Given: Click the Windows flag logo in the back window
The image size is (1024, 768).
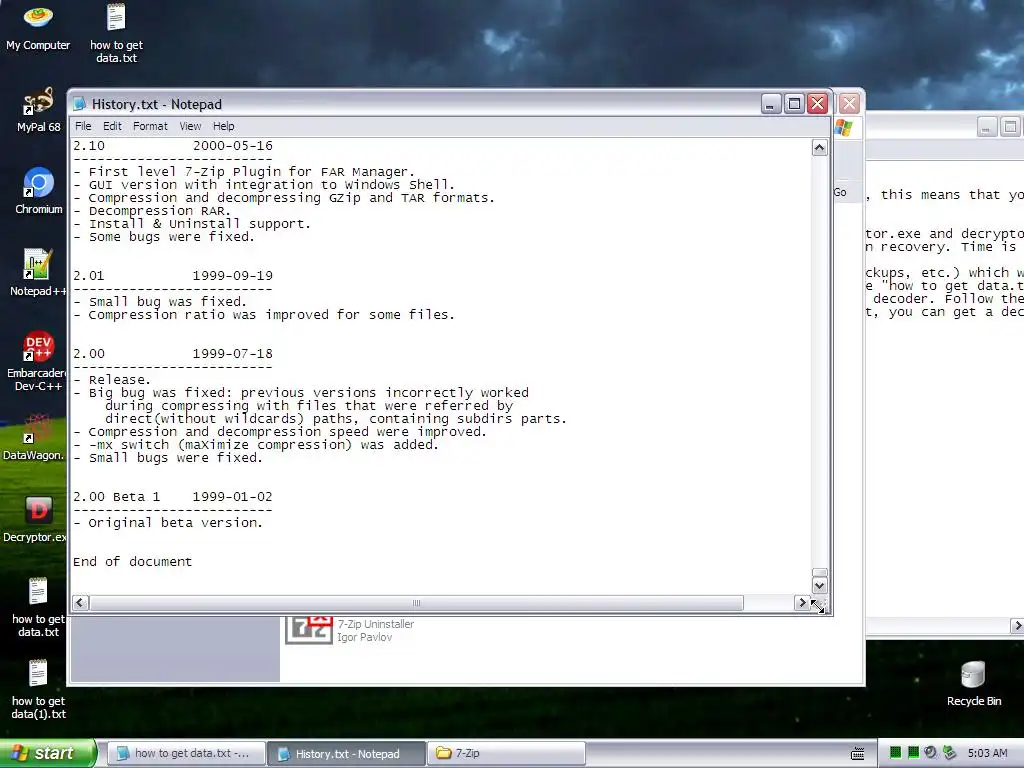Looking at the screenshot, I should tap(843, 128).
